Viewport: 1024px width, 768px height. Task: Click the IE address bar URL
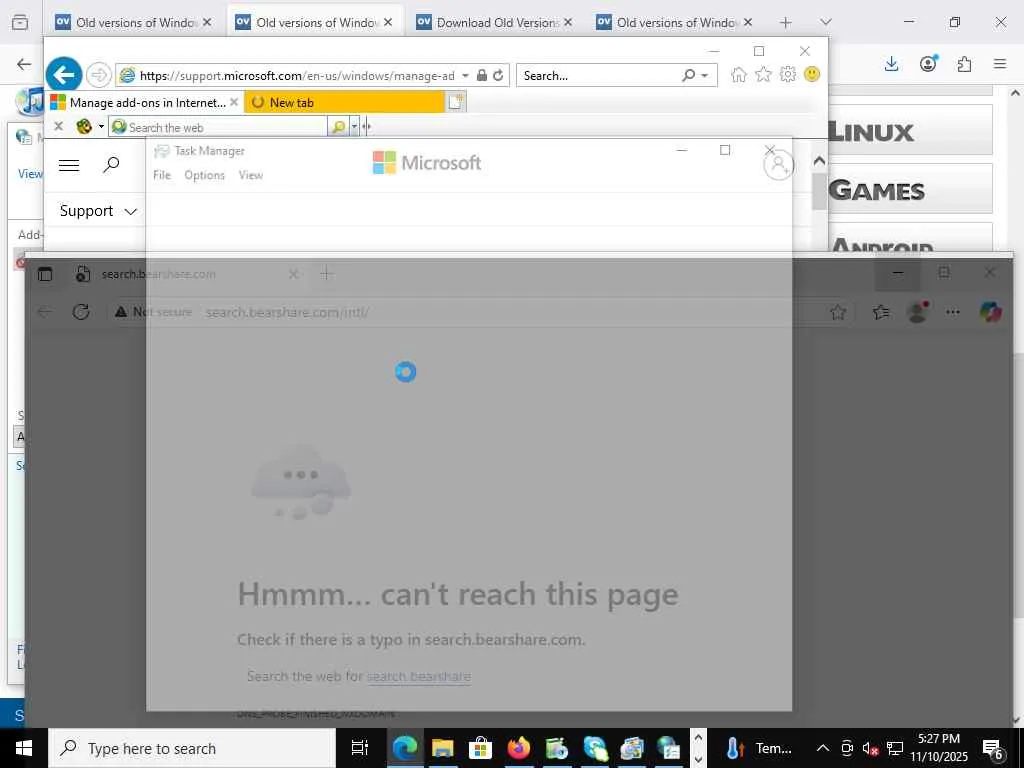pyautogui.click(x=297, y=76)
